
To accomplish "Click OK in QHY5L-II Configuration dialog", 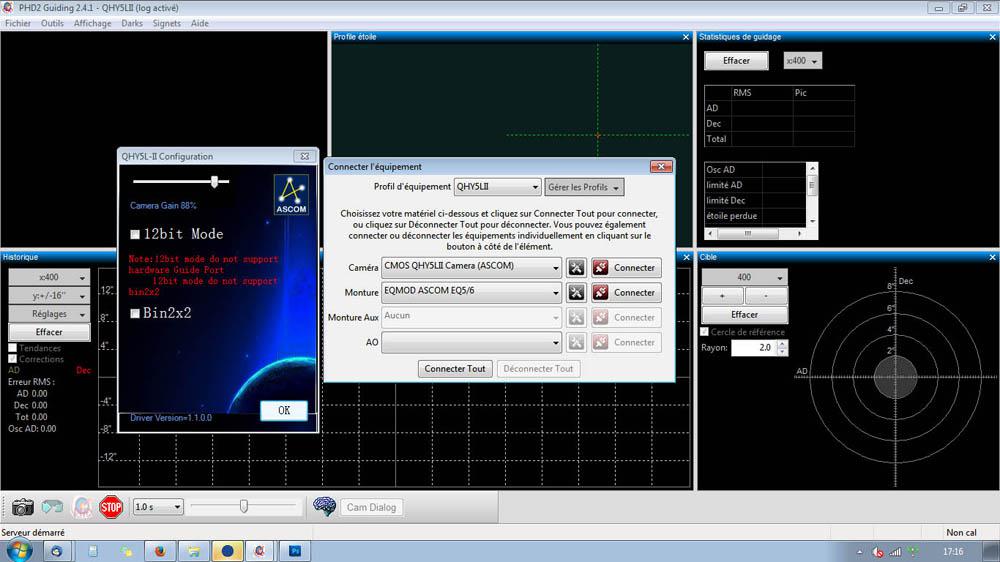I will (x=284, y=410).
